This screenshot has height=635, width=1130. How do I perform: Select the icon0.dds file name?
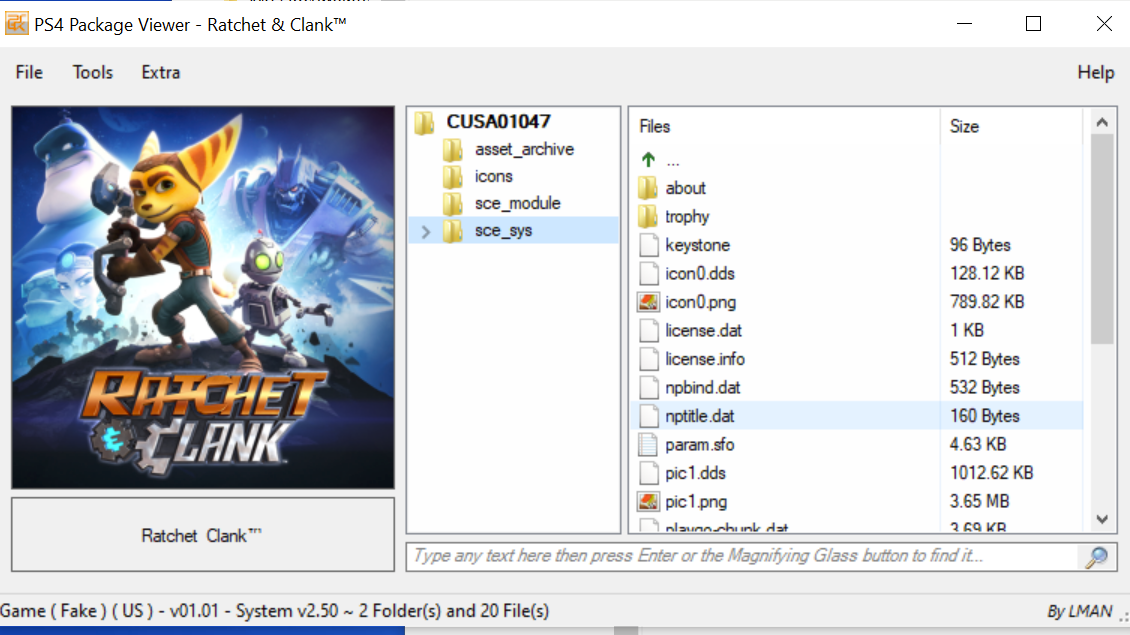tap(700, 273)
